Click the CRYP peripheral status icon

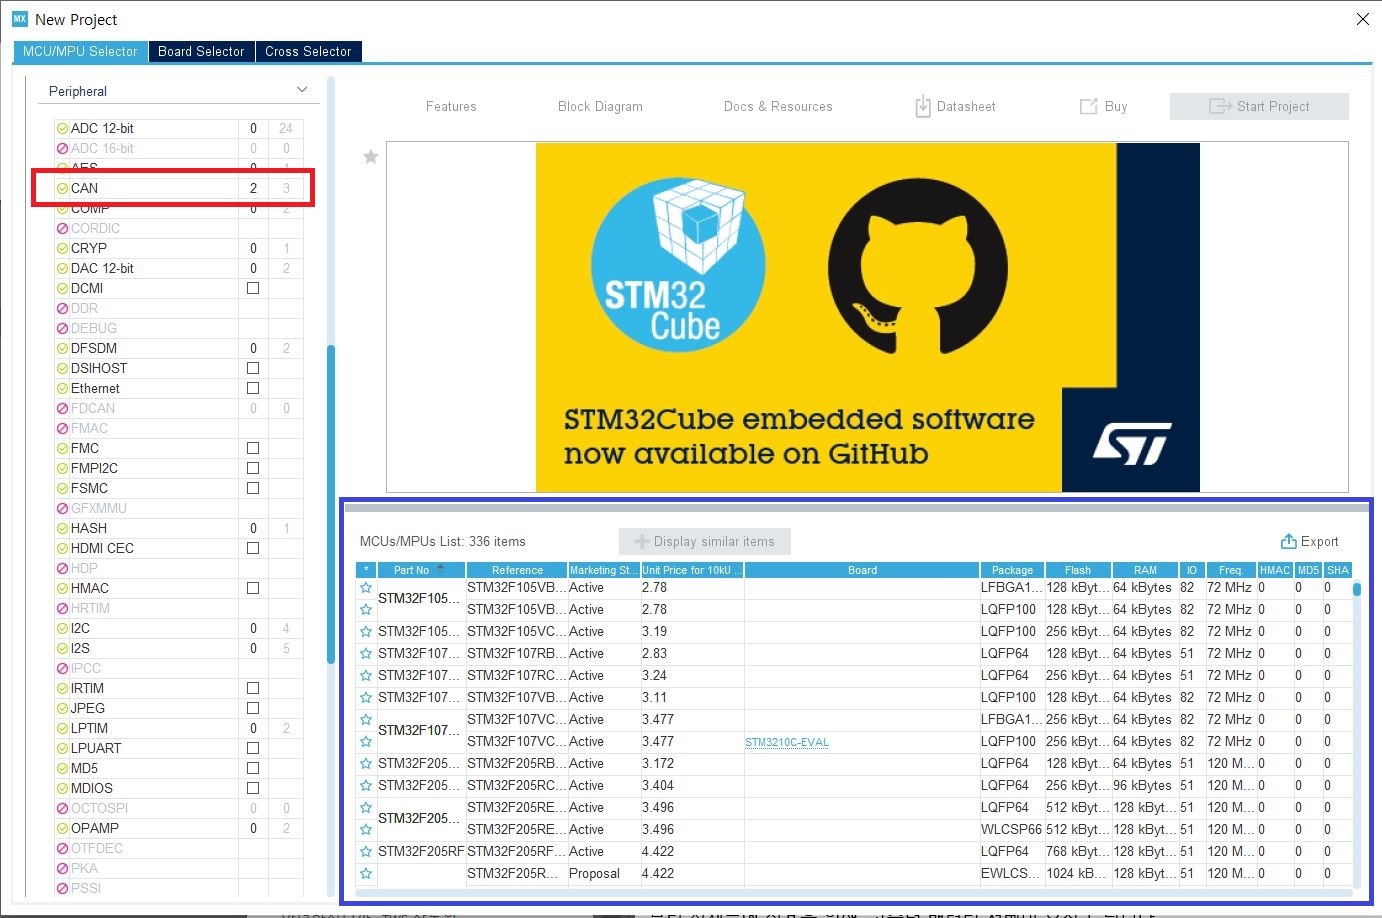pyautogui.click(x=62, y=248)
